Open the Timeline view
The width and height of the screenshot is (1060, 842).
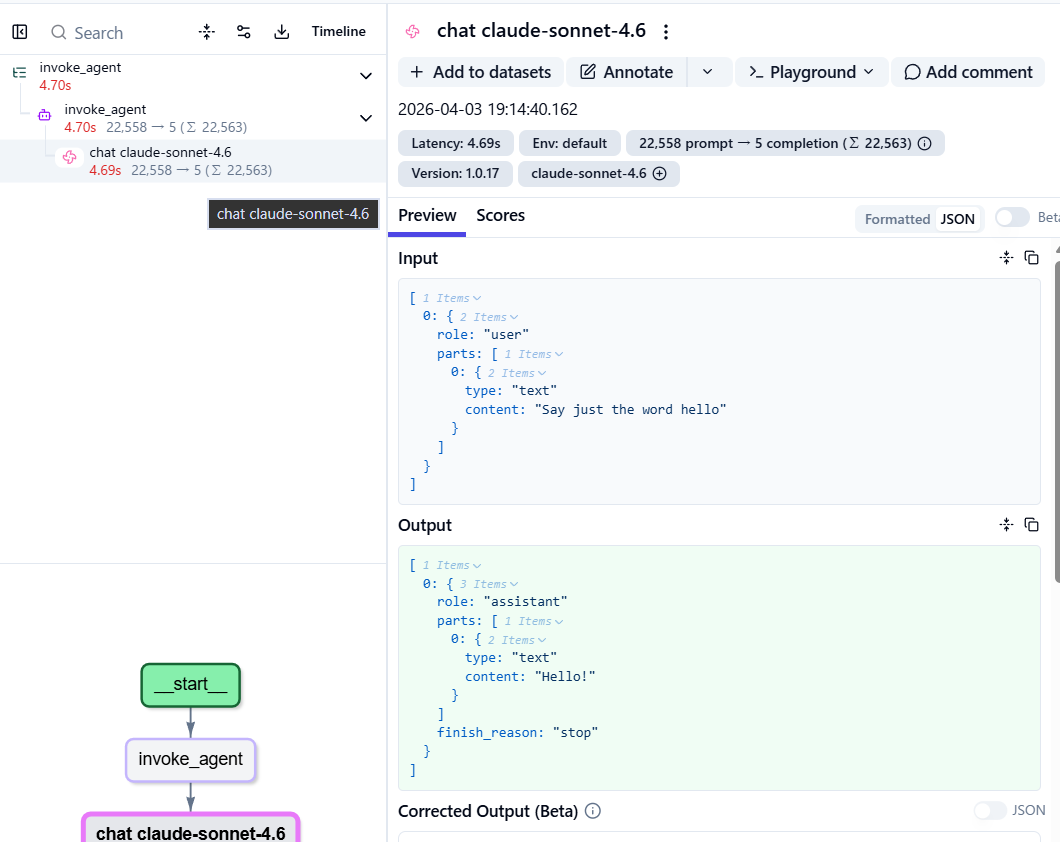point(338,31)
